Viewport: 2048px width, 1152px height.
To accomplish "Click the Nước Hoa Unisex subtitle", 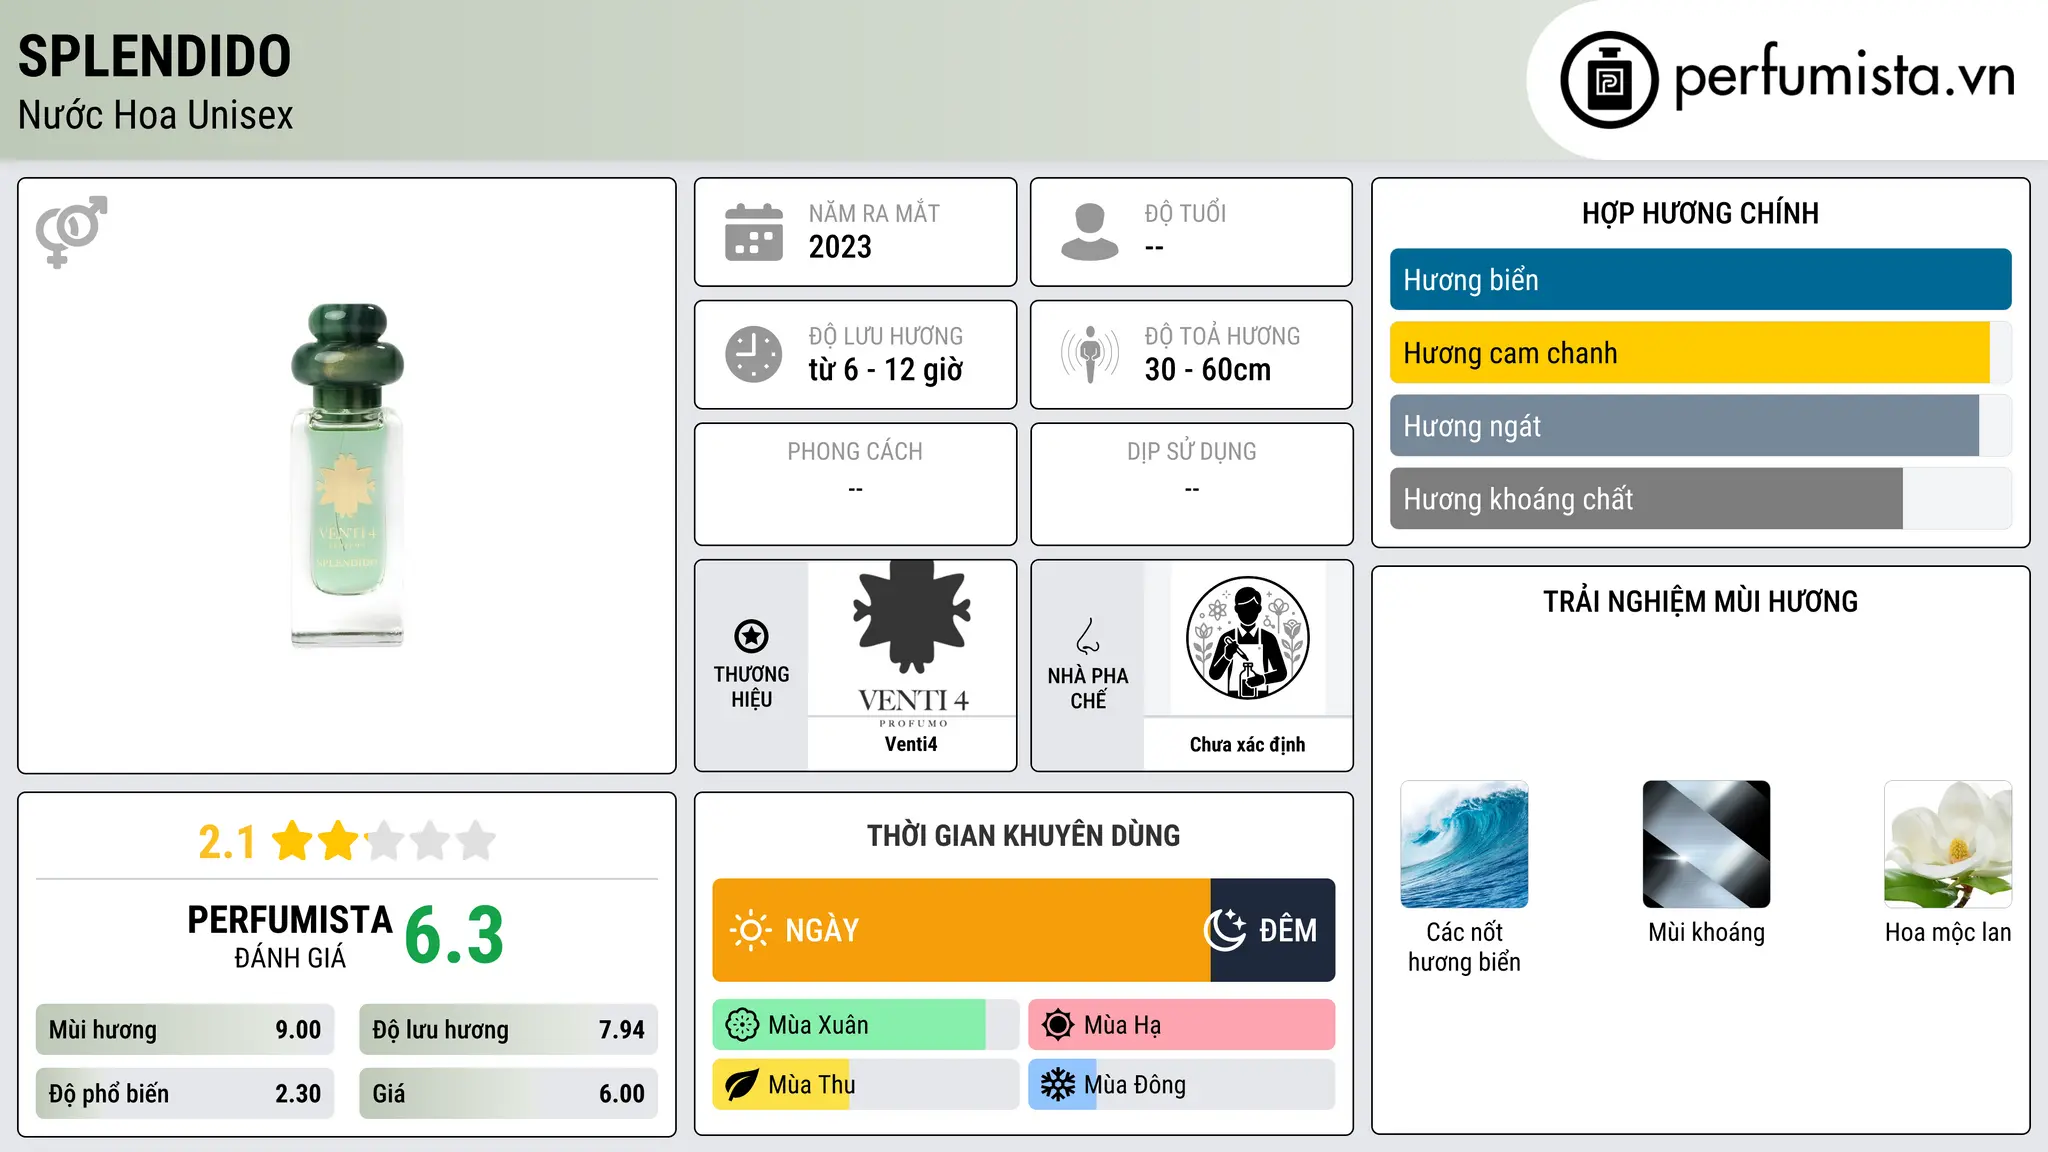I will pyautogui.click(x=156, y=116).
